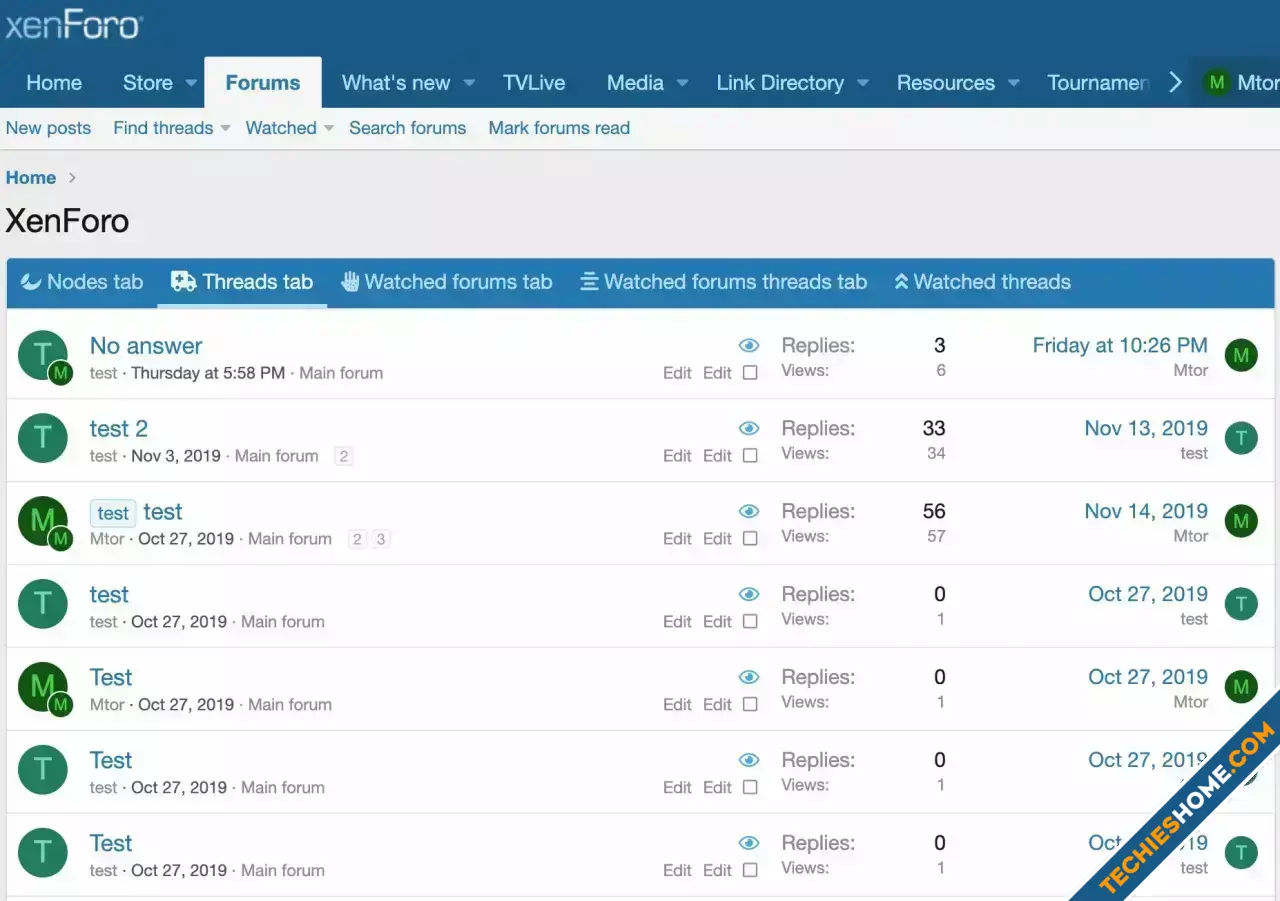The width and height of the screenshot is (1280, 901).
Task: Click the M author avatar of the Mtor Test thread
Action: click(x=43, y=687)
